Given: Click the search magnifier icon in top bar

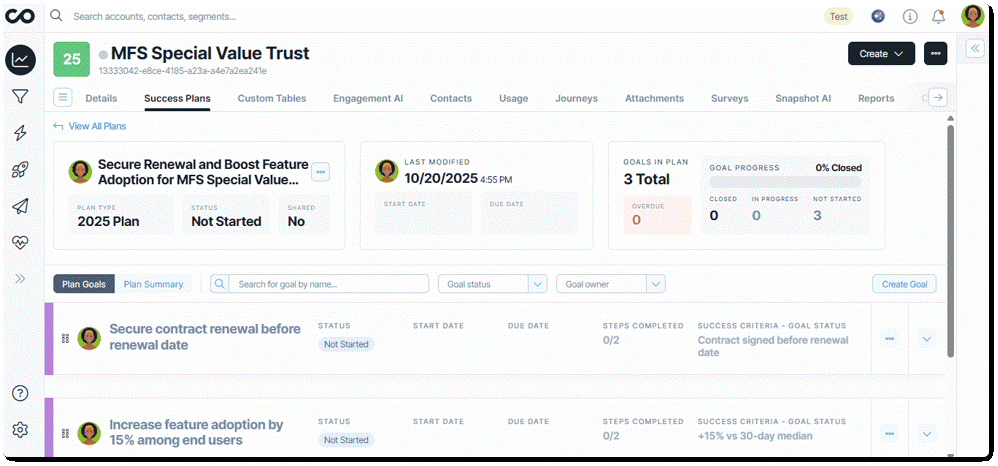Looking at the screenshot, I should [x=57, y=16].
